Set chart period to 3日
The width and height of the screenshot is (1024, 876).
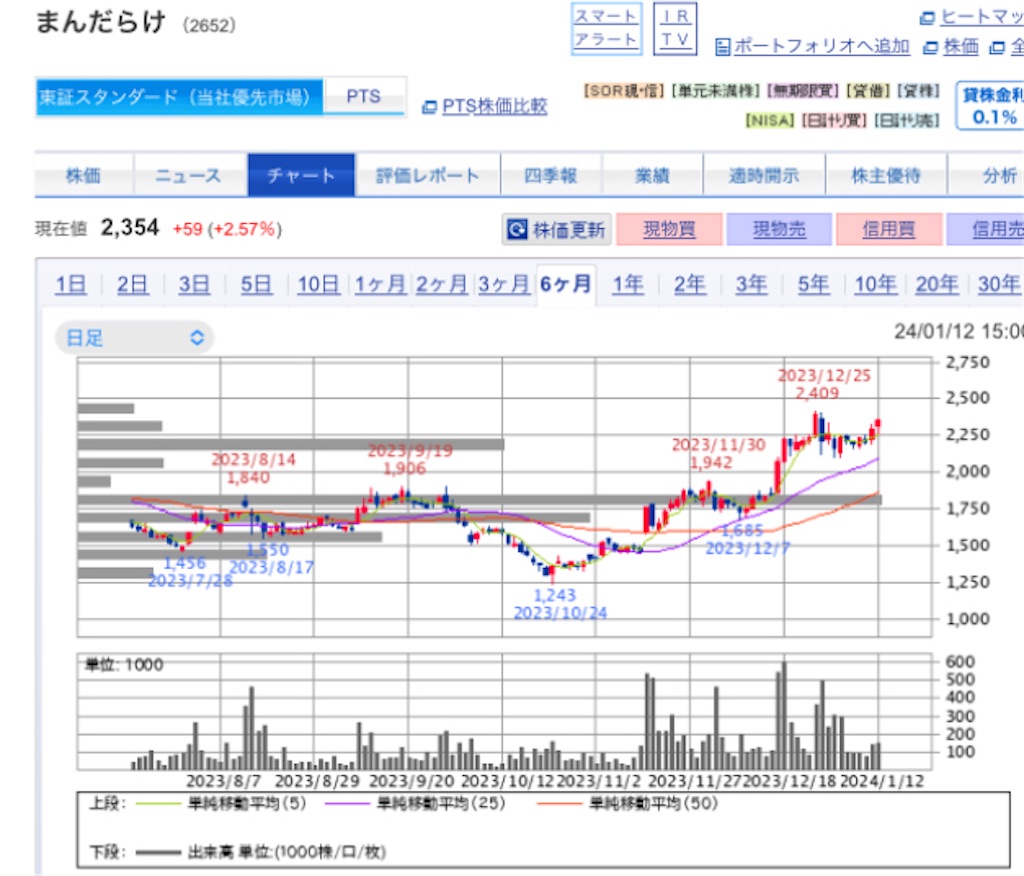click(194, 285)
